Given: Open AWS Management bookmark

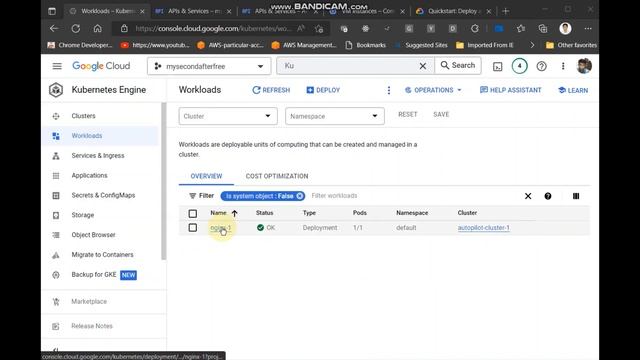Looking at the screenshot, I should point(304,45).
